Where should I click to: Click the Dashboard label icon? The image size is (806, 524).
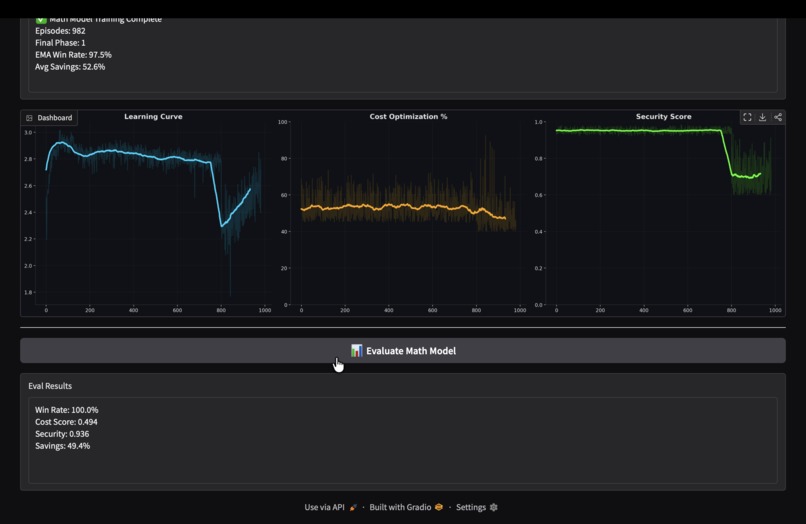(29, 118)
